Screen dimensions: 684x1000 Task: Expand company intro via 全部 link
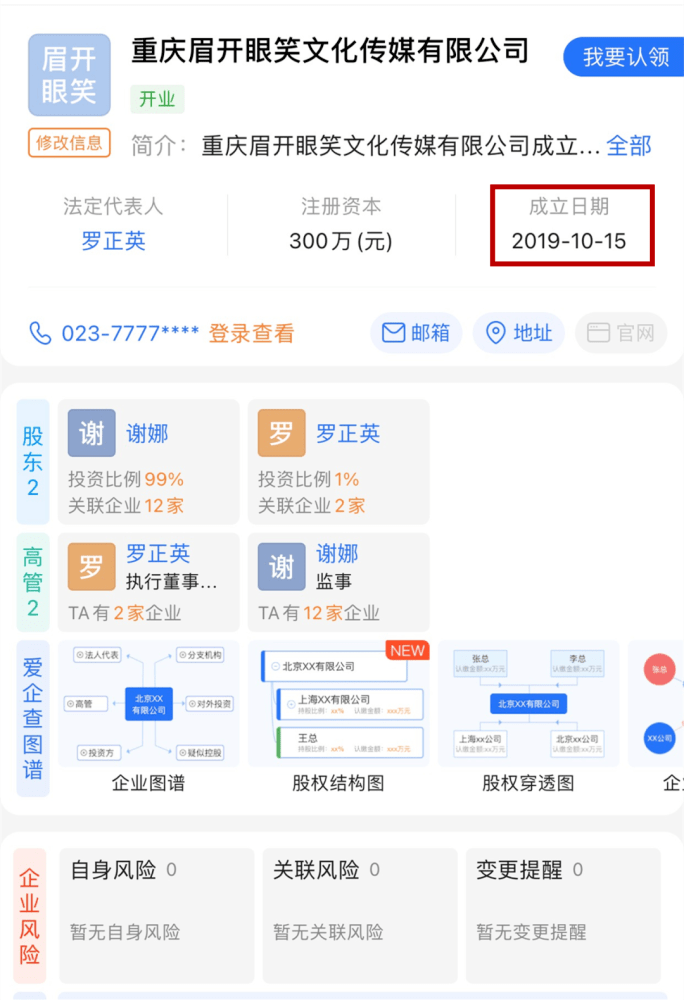(629, 145)
